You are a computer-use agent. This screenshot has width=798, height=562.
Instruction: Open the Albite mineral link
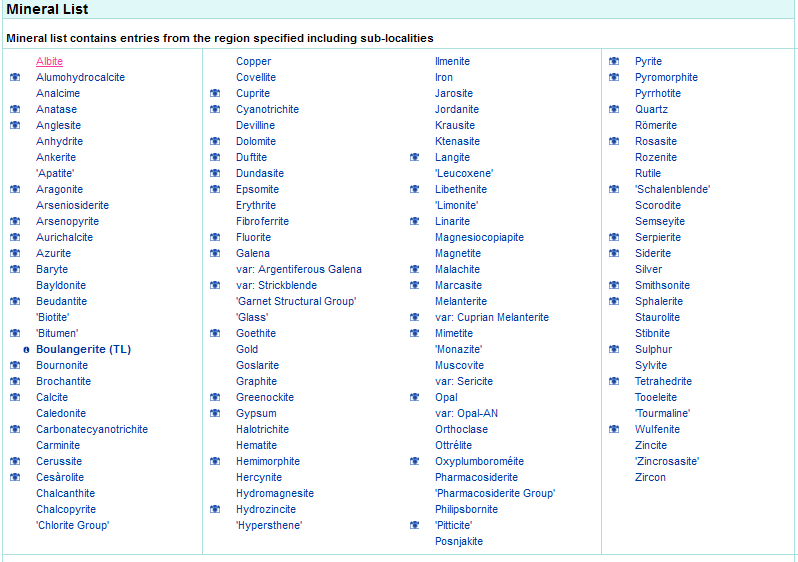pos(49,62)
